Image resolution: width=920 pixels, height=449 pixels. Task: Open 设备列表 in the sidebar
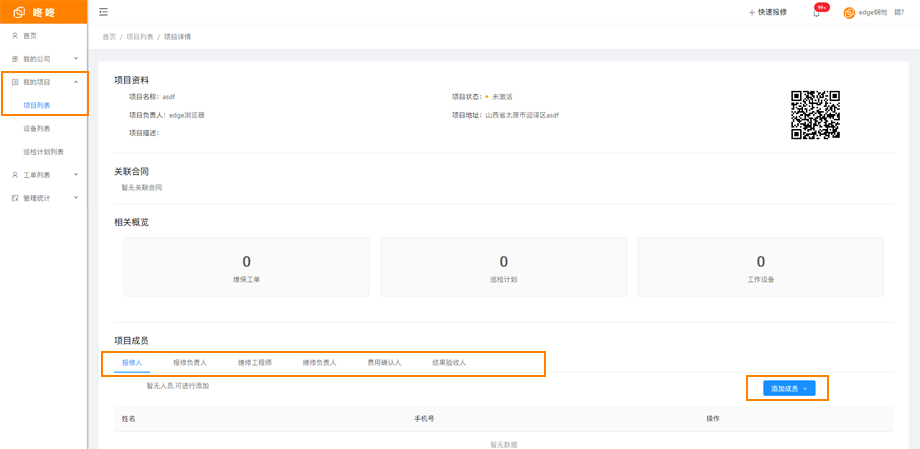(37, 128)
